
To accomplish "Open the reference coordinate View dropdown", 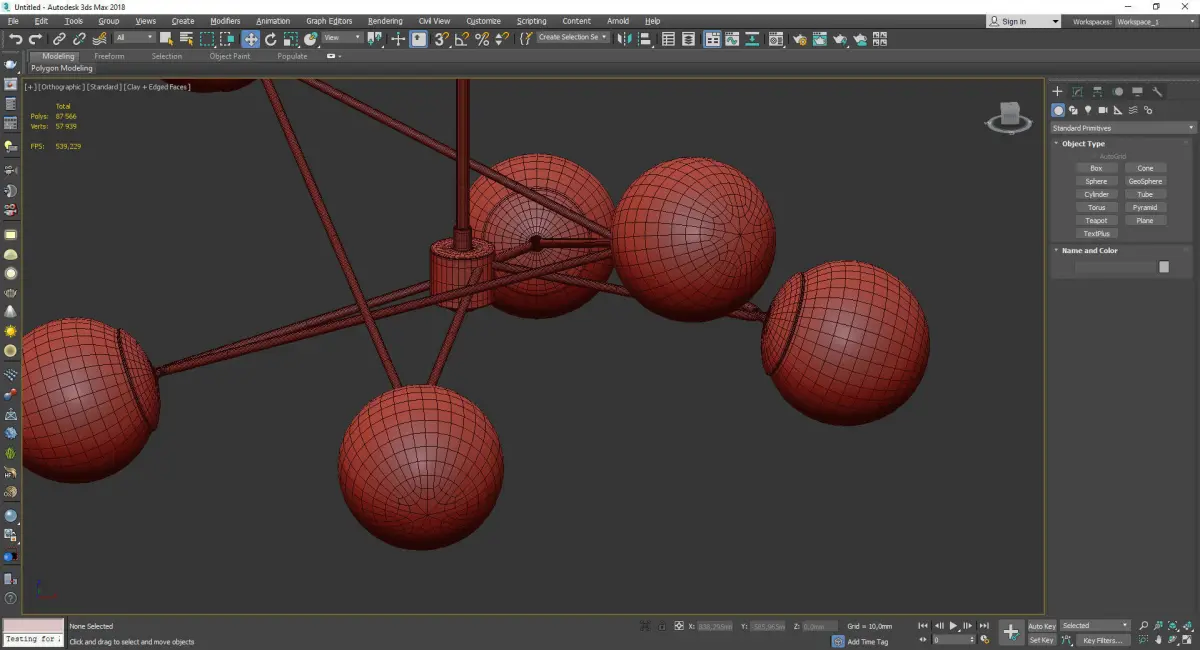I will [342, 38].
